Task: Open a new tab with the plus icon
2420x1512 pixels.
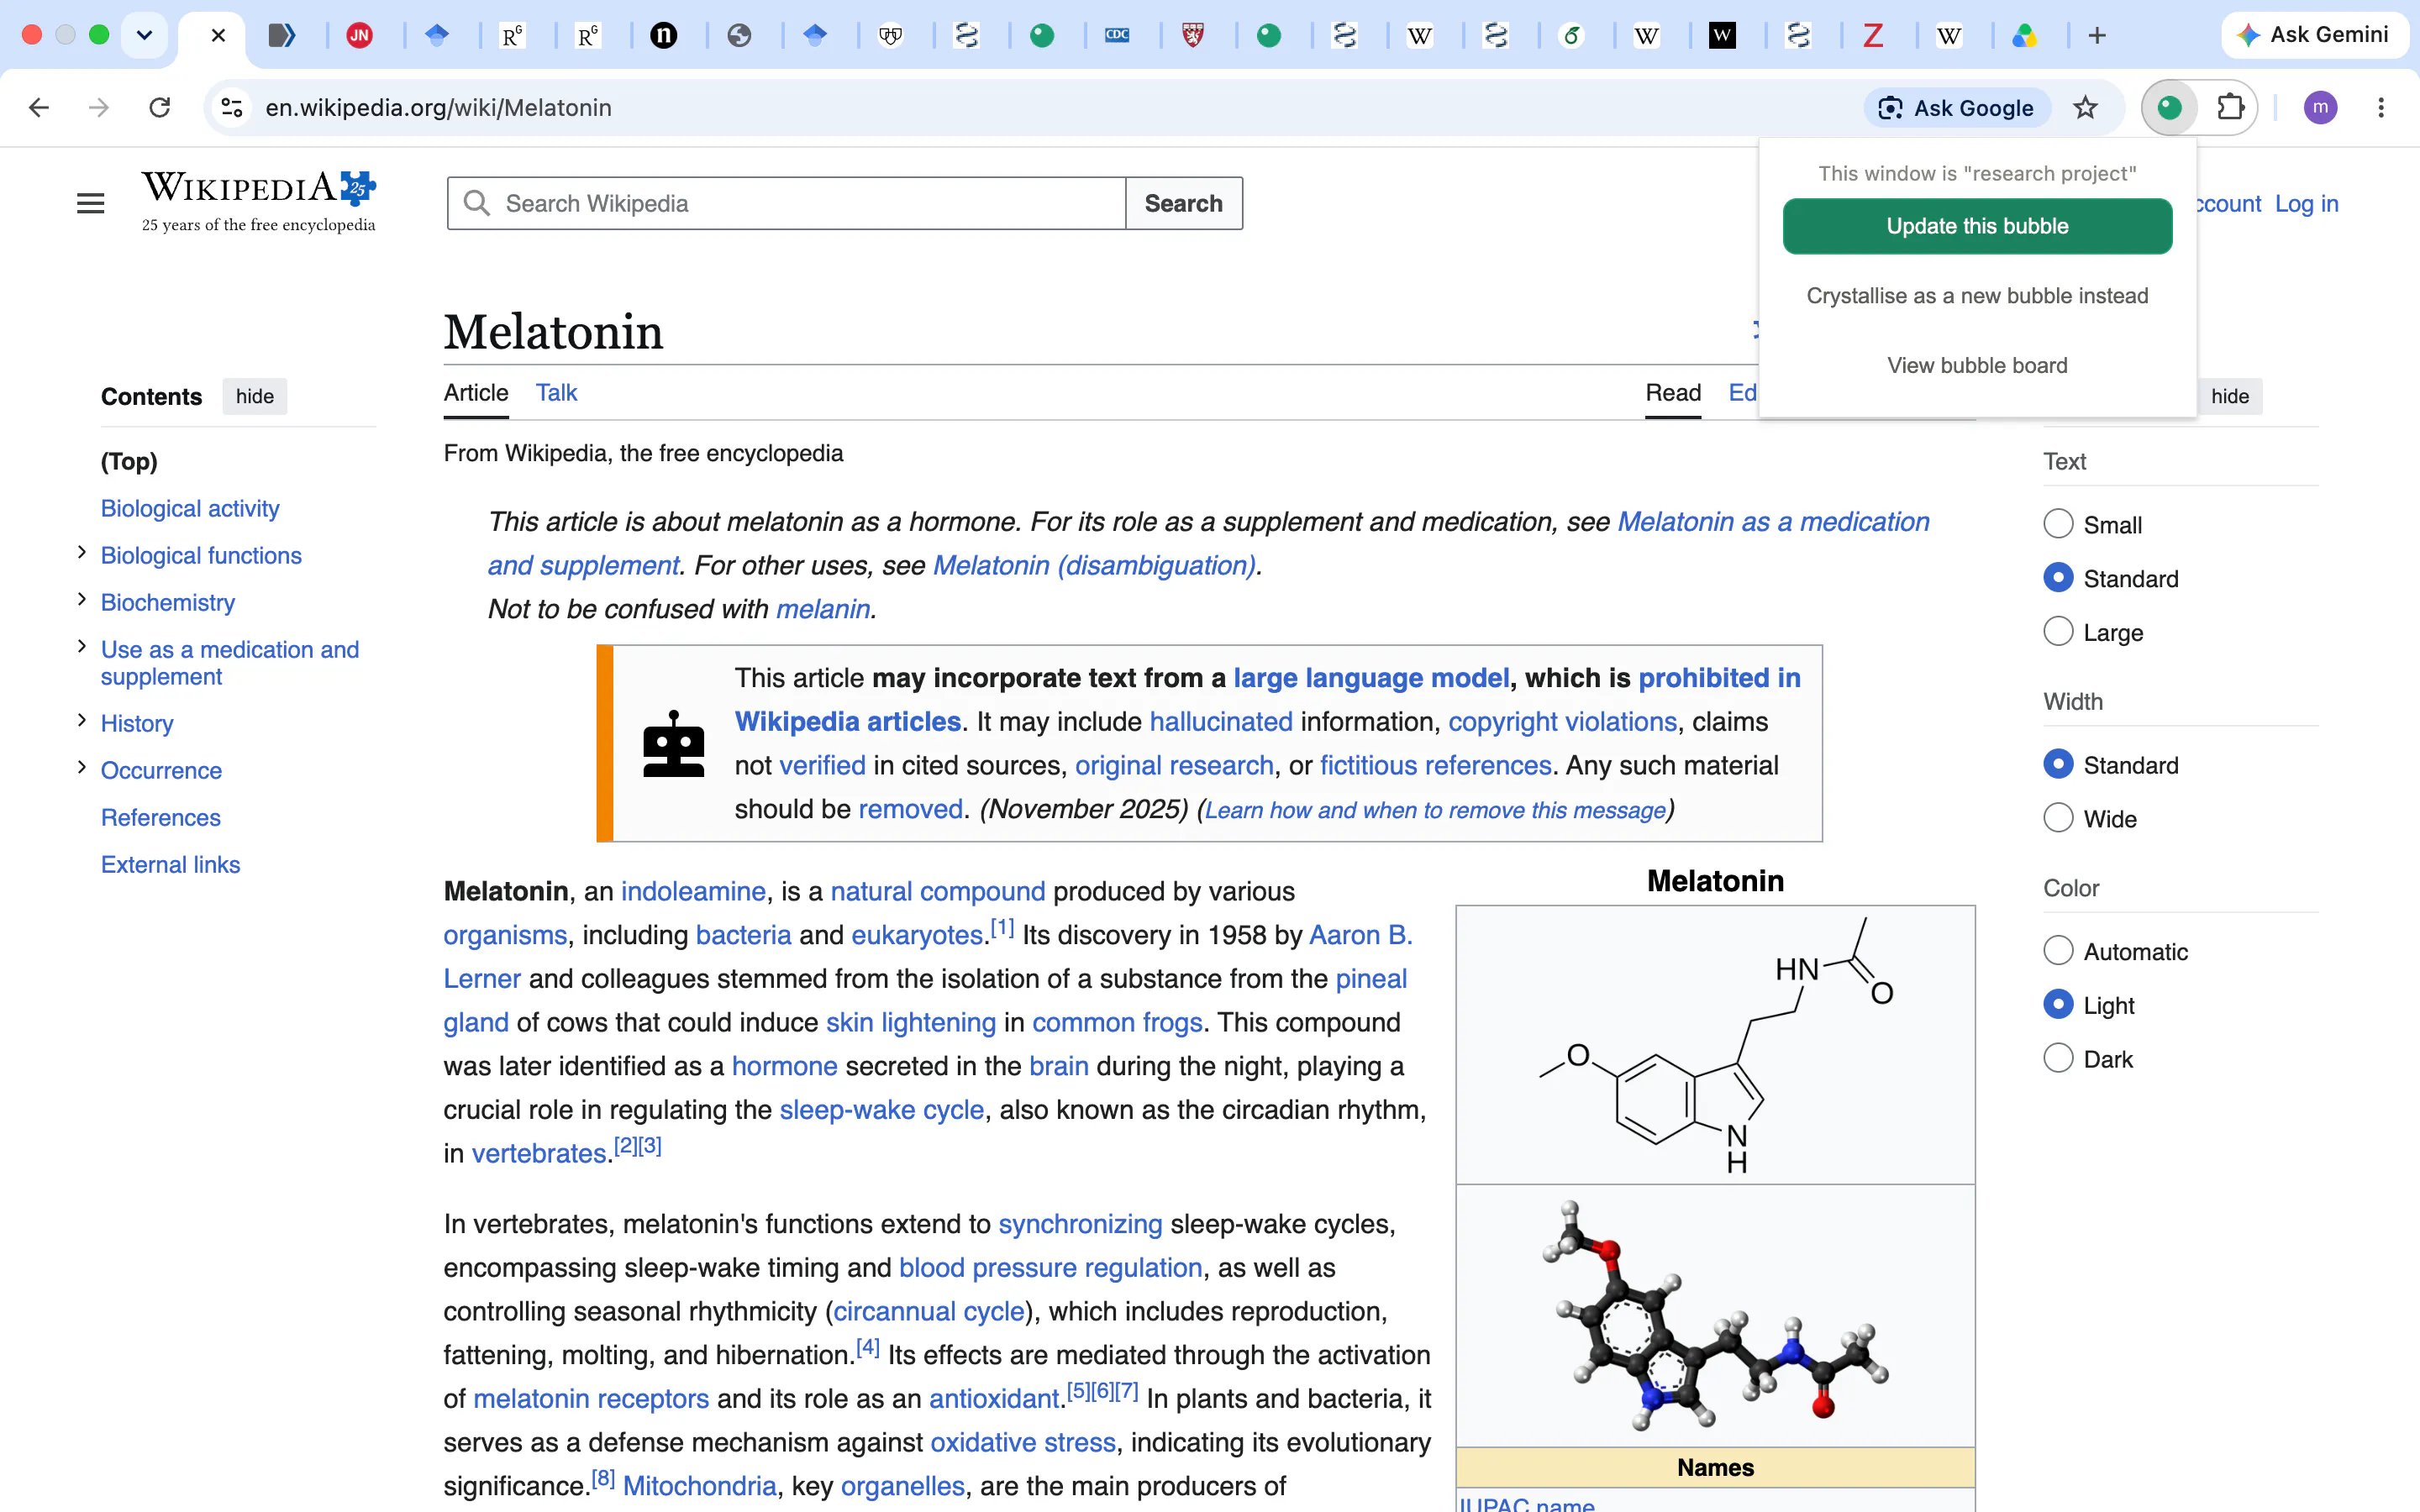Action: click(x=2097, y=36)
